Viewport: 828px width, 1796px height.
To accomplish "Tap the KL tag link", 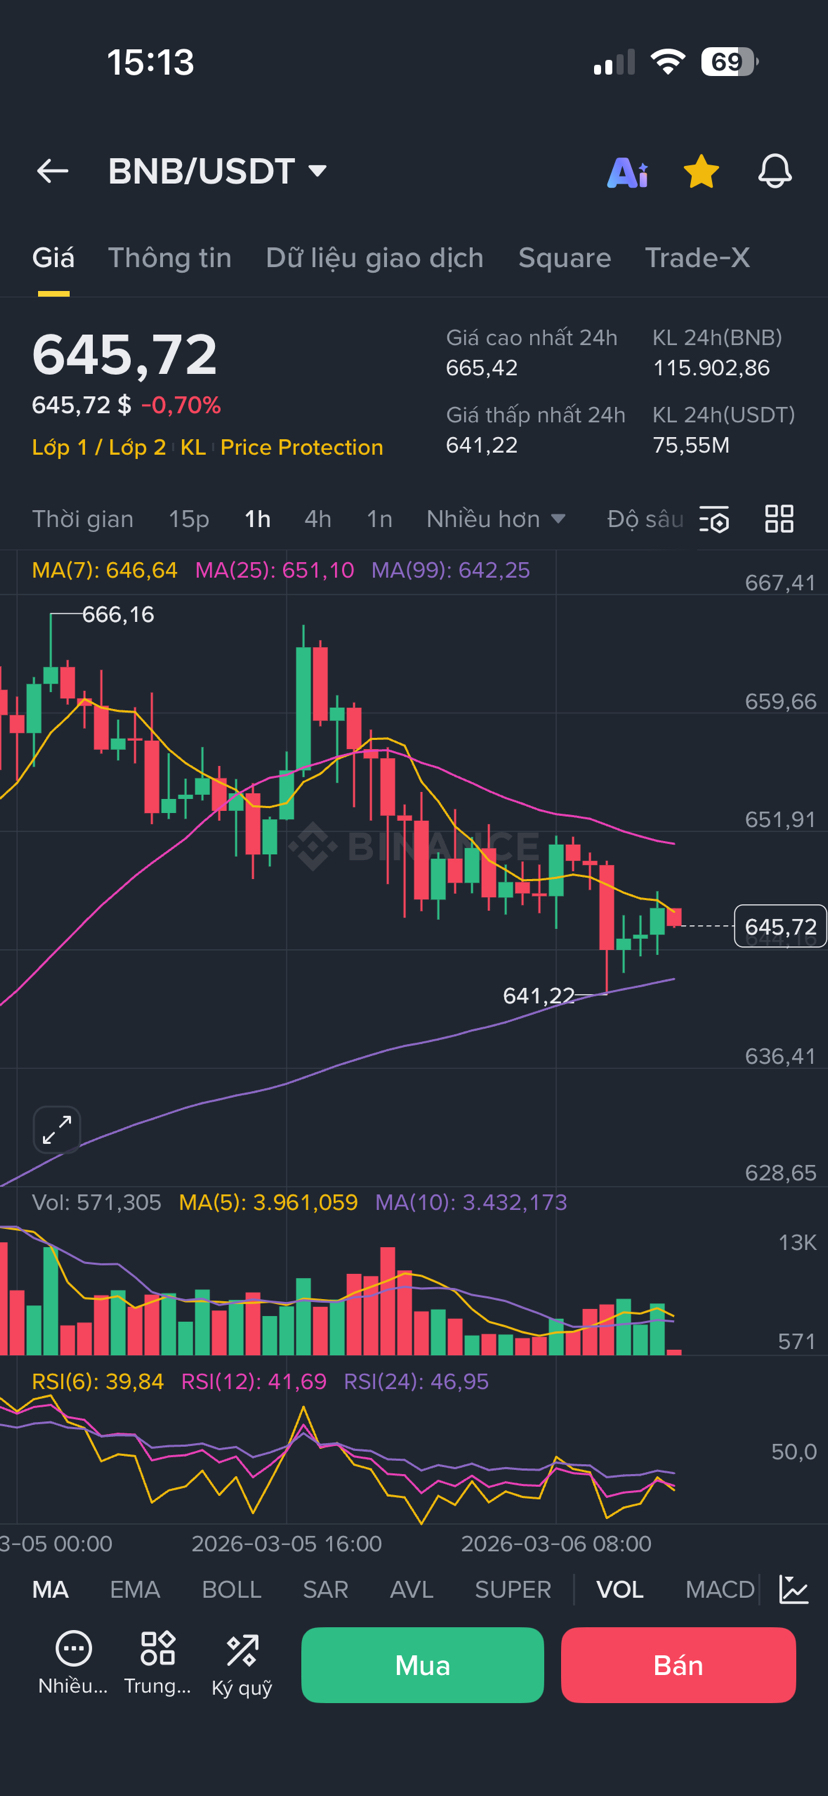I will (x=193, y=447).
